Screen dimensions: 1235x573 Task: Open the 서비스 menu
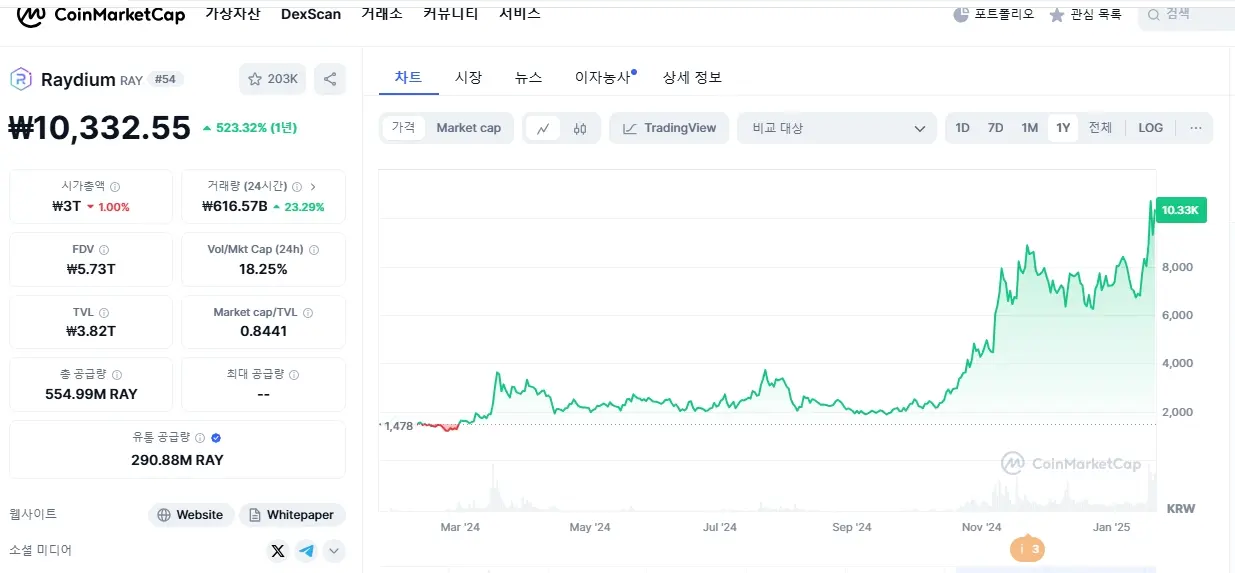[x=520, y=14]
